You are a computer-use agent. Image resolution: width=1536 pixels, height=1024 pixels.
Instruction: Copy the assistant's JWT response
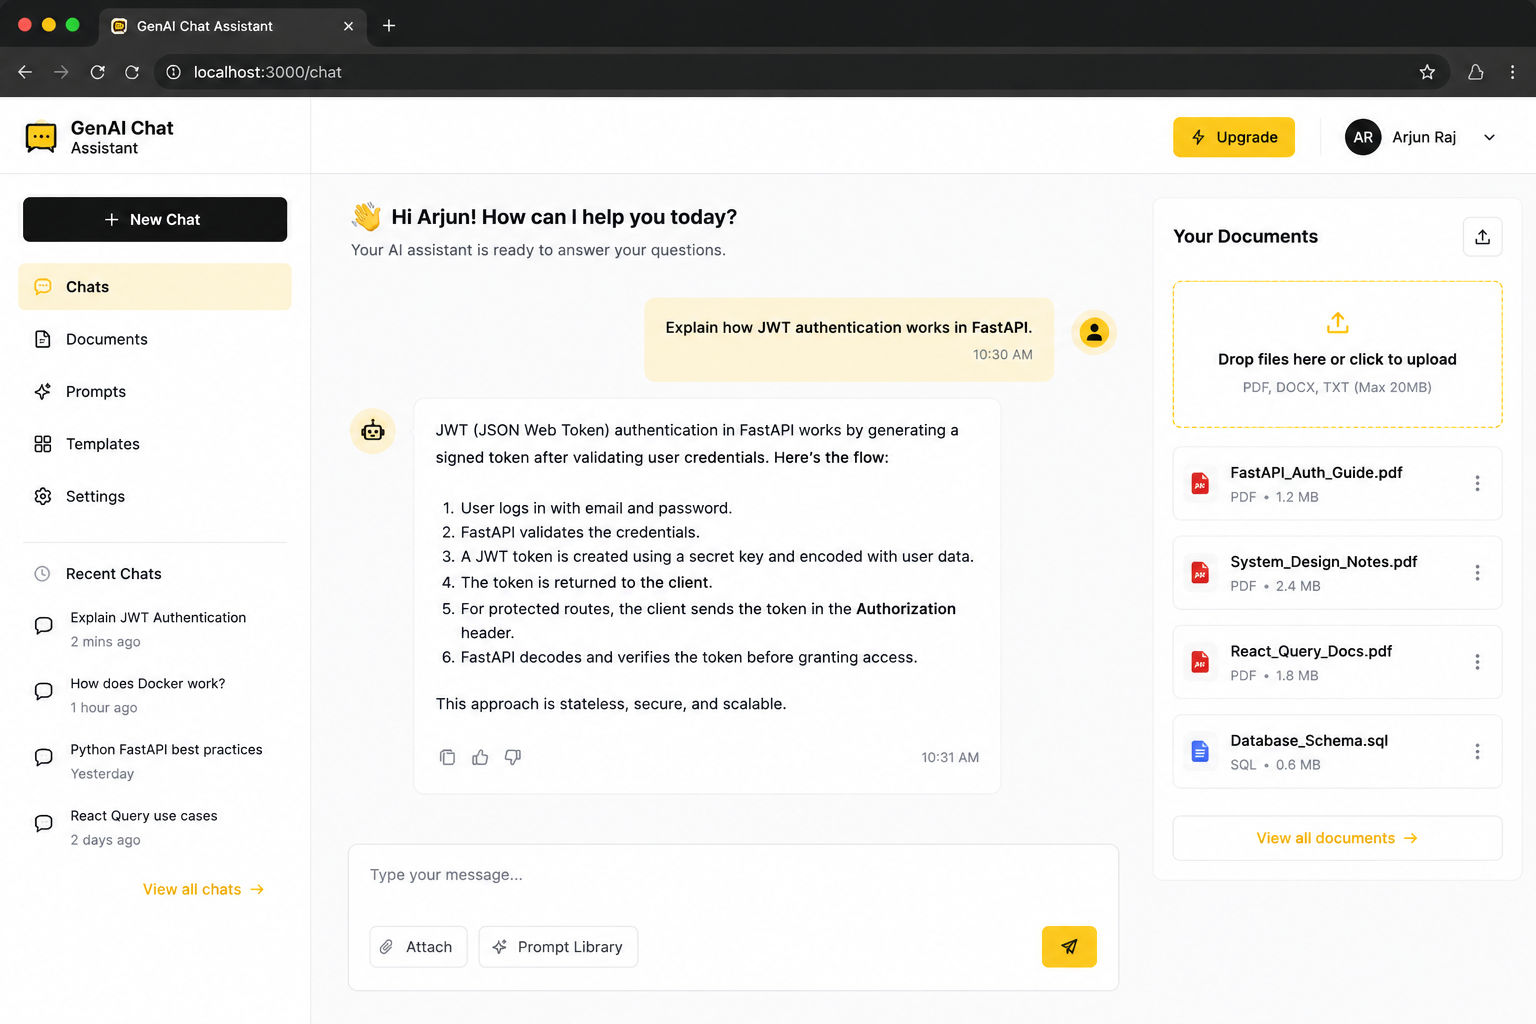[447, 757]
